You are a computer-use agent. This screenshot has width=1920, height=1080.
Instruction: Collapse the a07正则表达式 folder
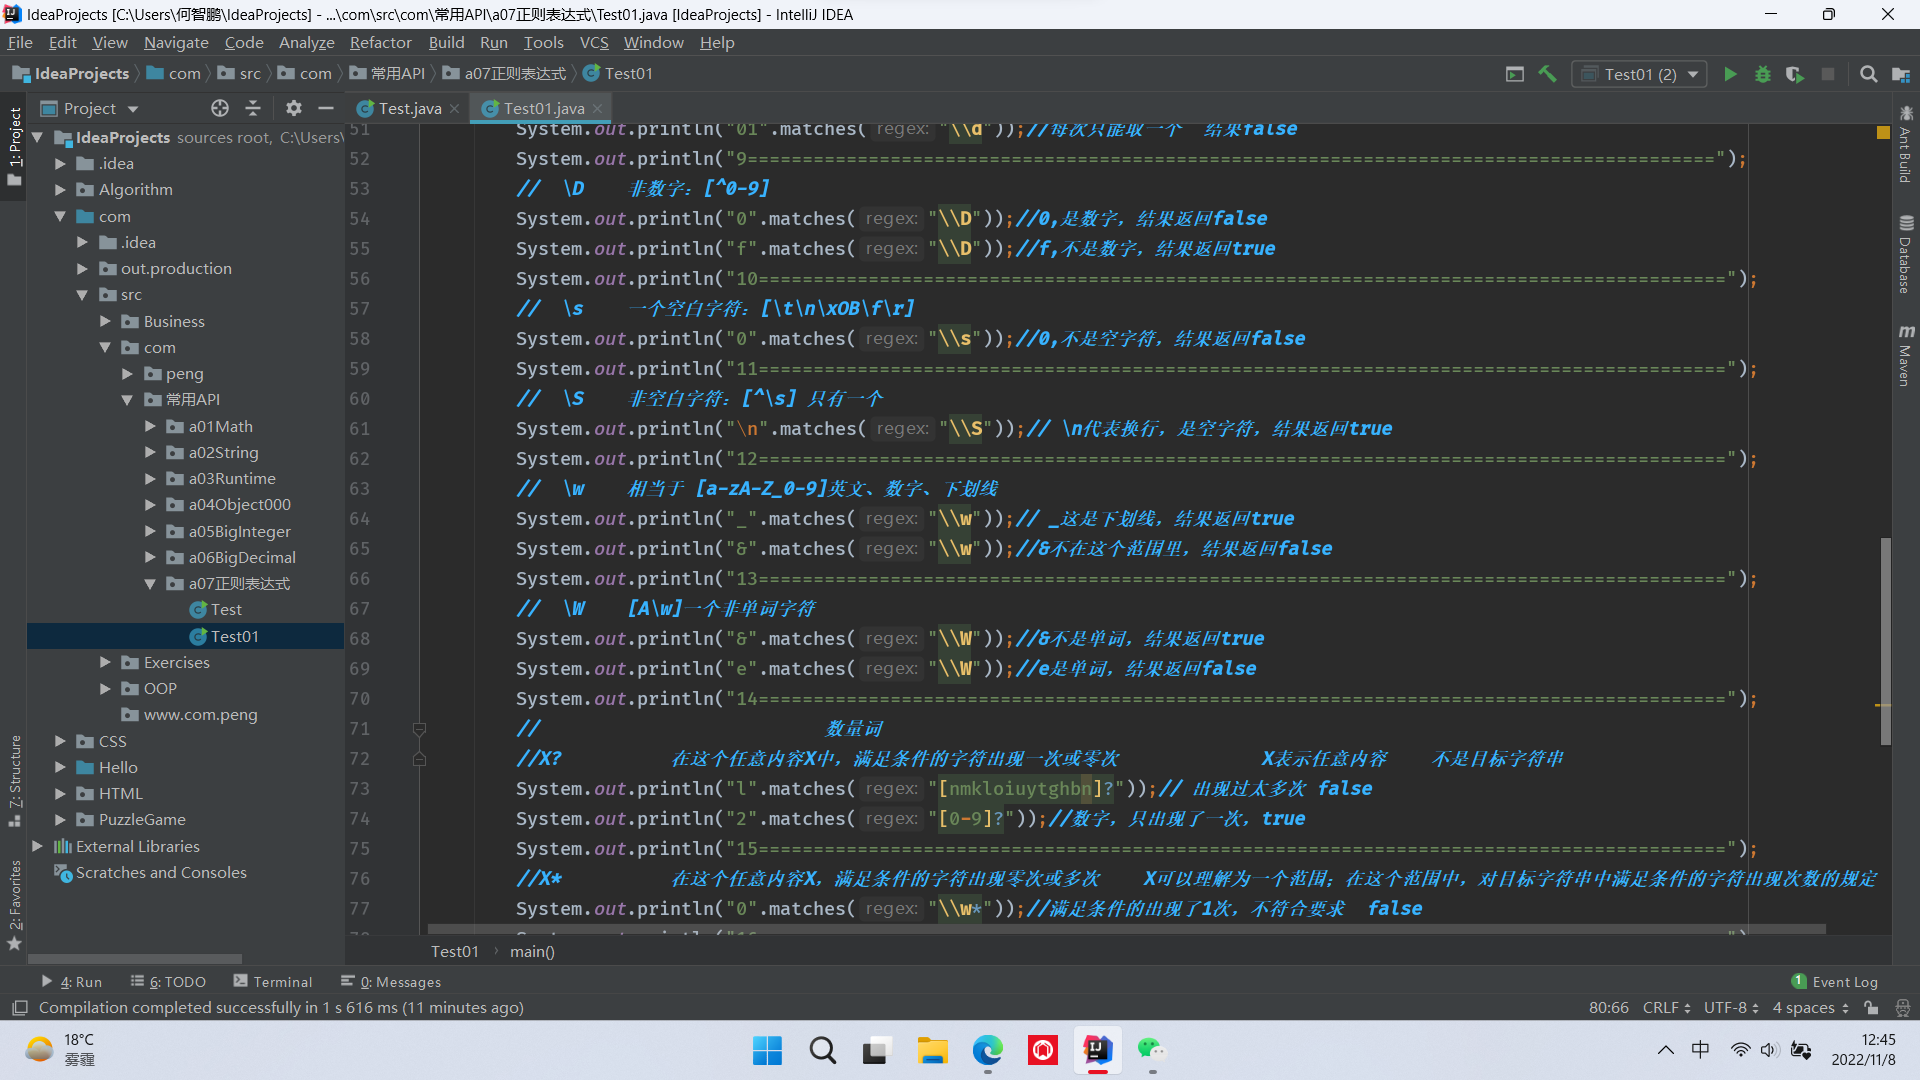point(150,584)
